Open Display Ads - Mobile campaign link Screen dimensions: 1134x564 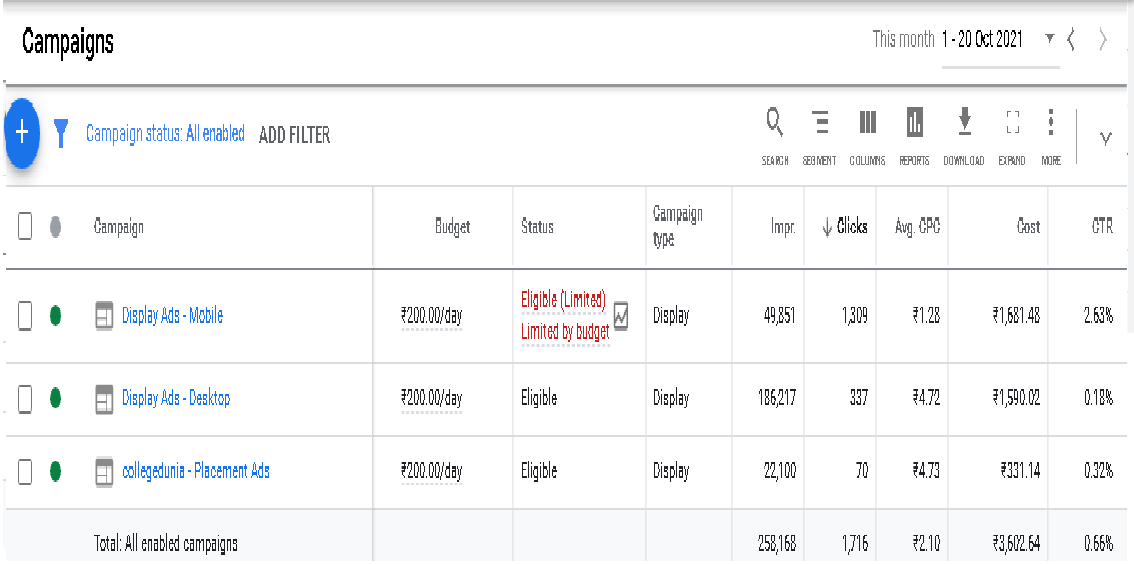[x=172, y=316]
